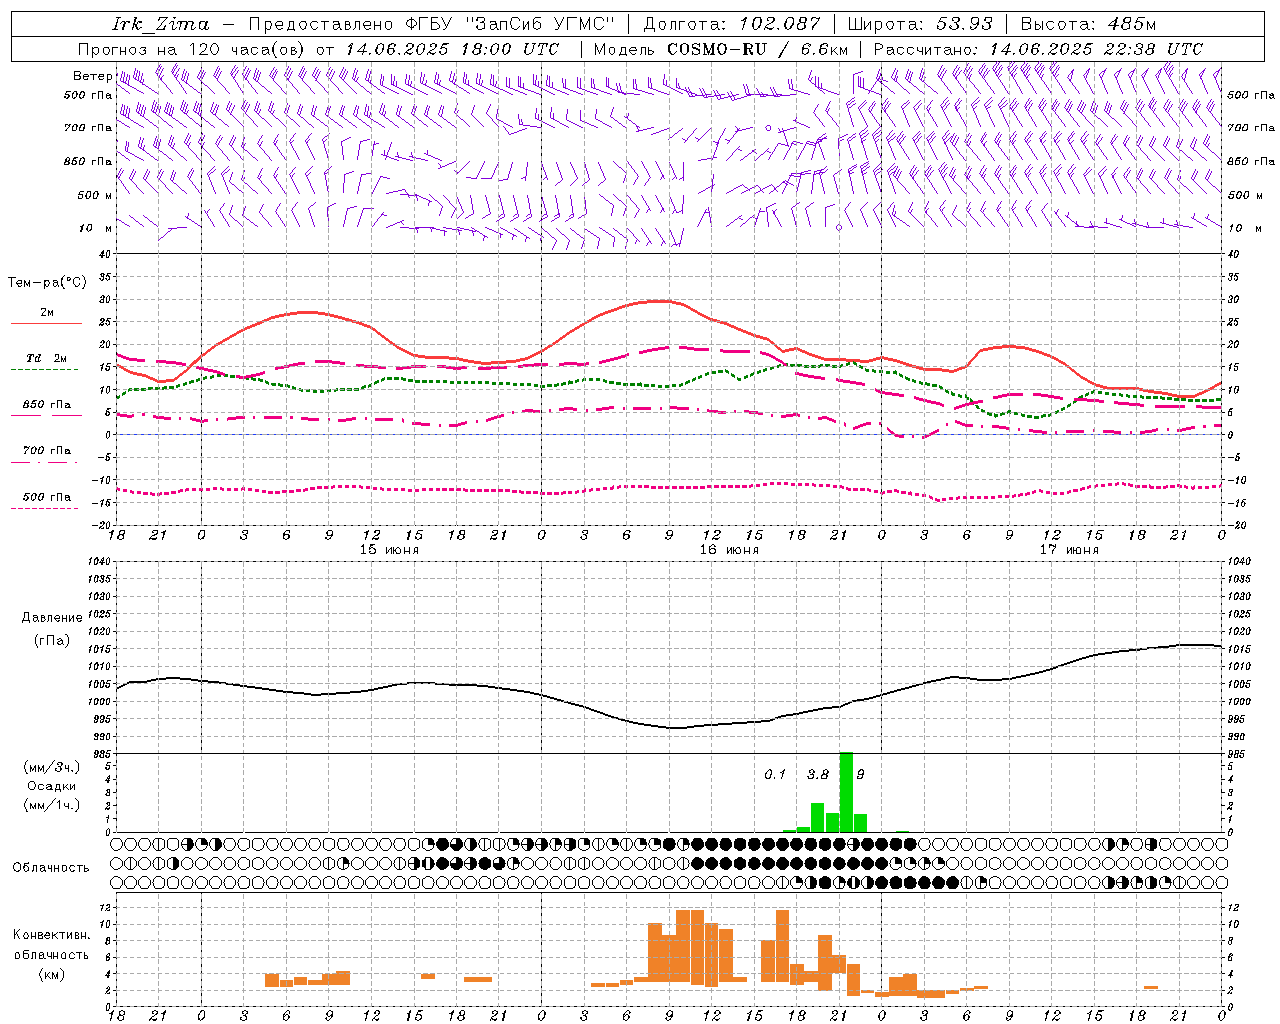This screenshot has width=1280, height=1024.
Task: Click the Облачность cloud cover label
Action: point(51,867)
